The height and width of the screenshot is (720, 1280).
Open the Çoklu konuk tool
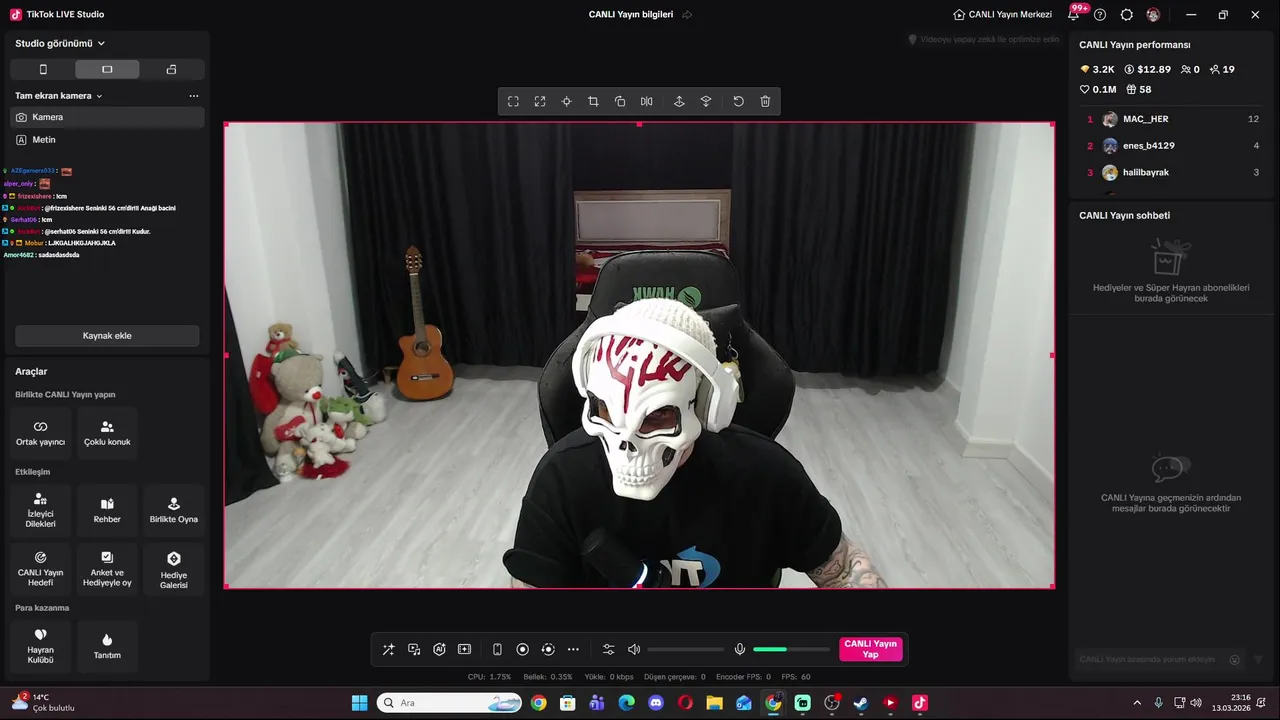(107, 433)
